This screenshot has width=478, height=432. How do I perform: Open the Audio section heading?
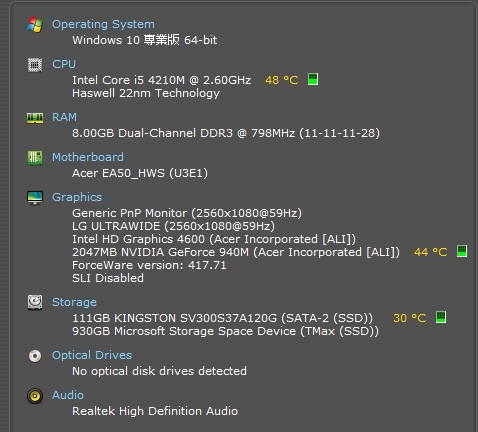pyautogui.click(x=68, y=395)
